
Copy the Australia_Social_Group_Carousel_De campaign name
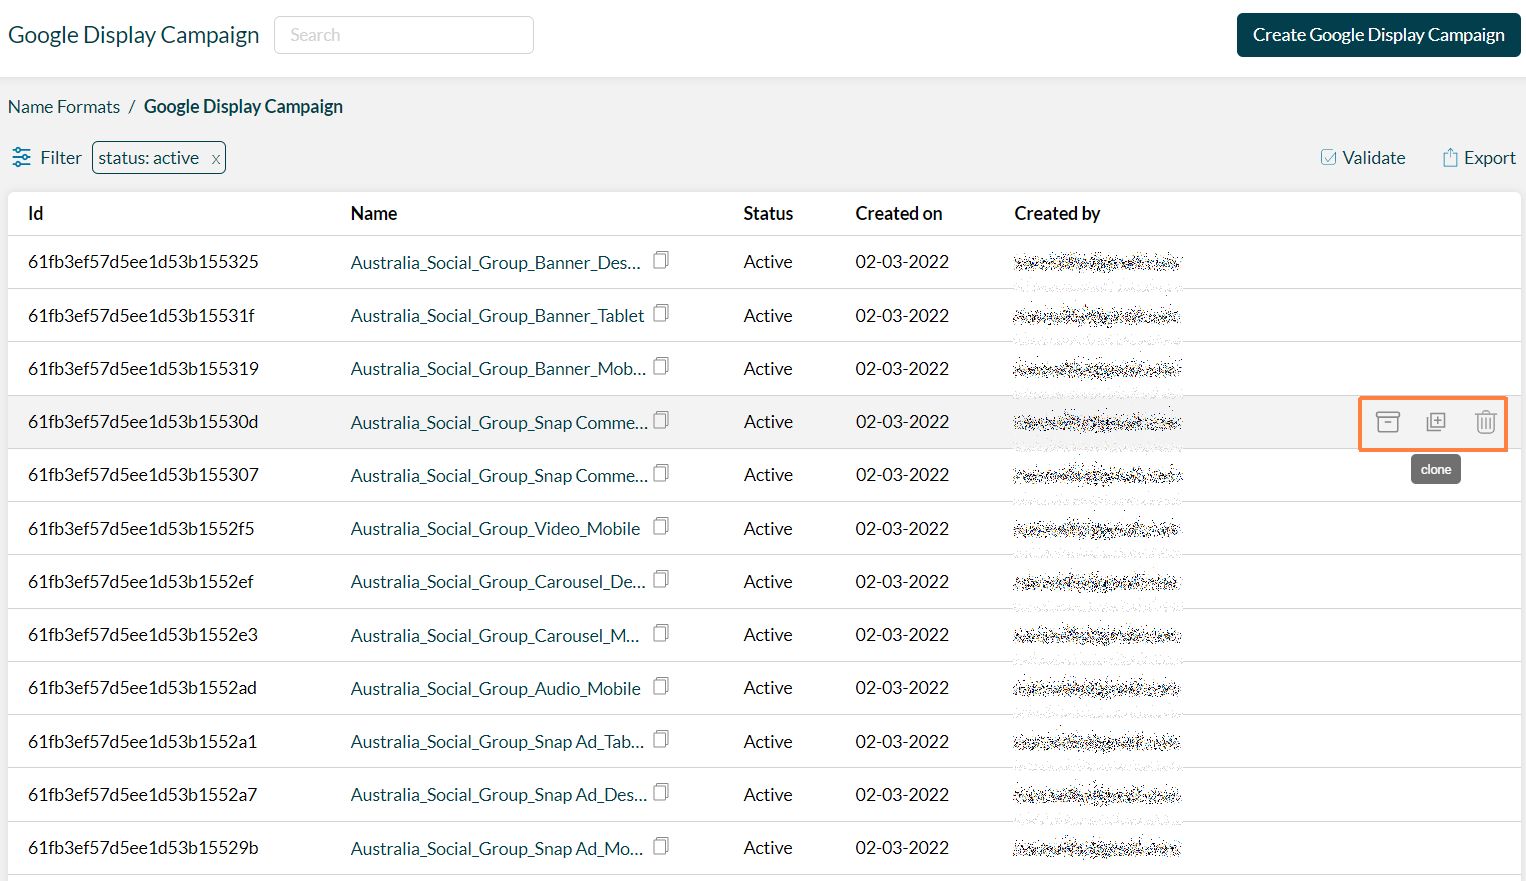(x=661, y=578)
